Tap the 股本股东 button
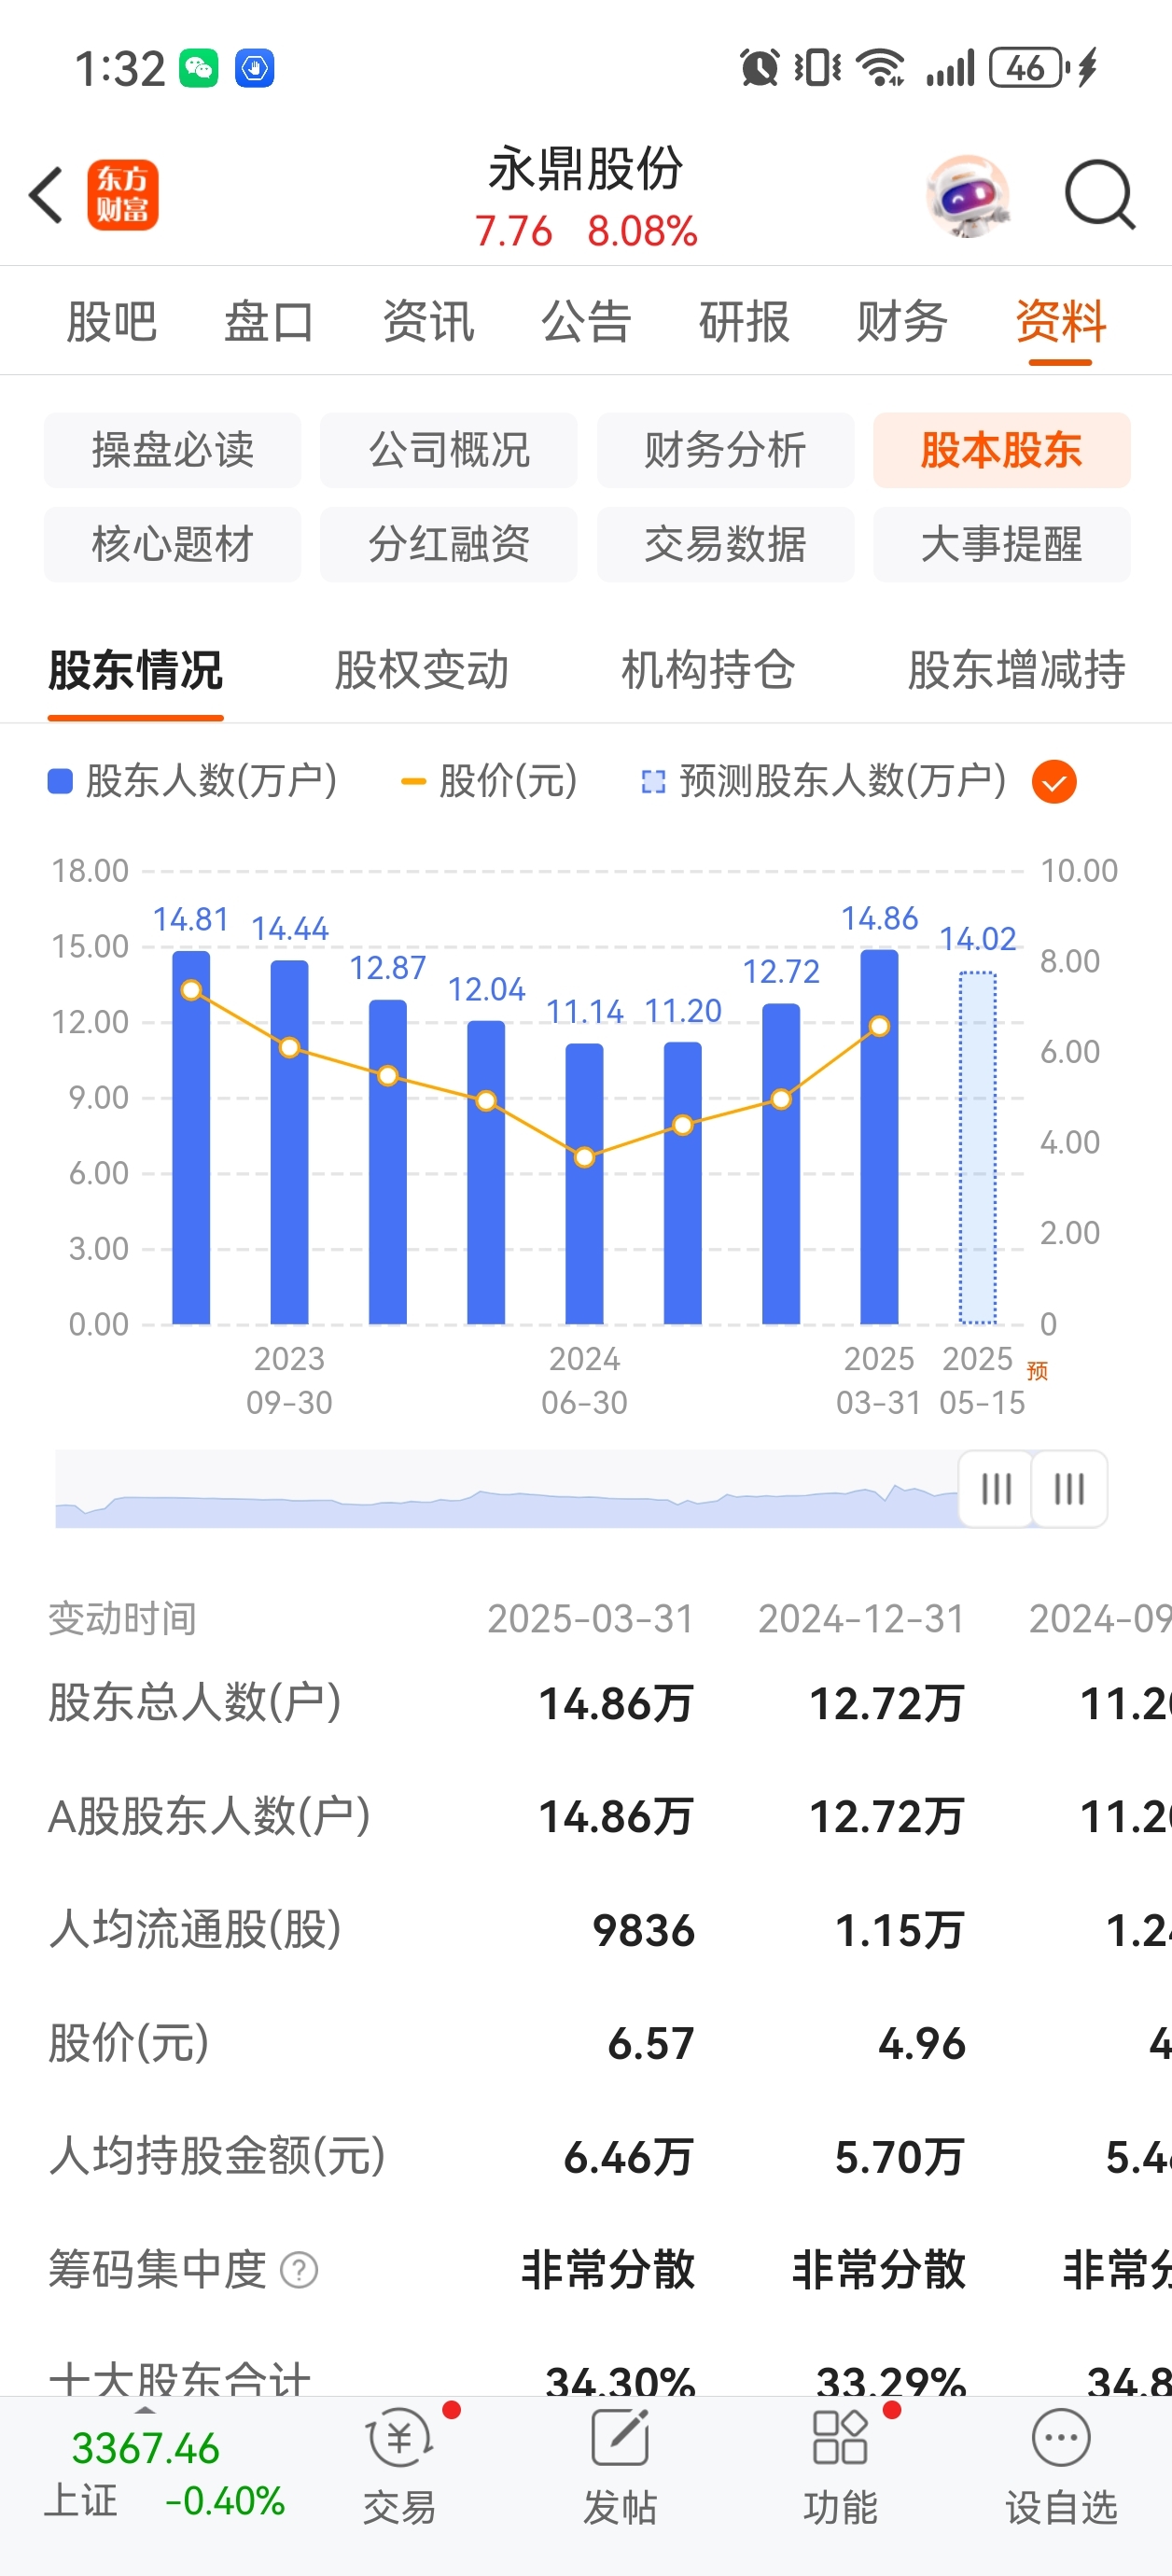The height and width of the screenshot is (2576, 1172). click(x=1002, y=450)
